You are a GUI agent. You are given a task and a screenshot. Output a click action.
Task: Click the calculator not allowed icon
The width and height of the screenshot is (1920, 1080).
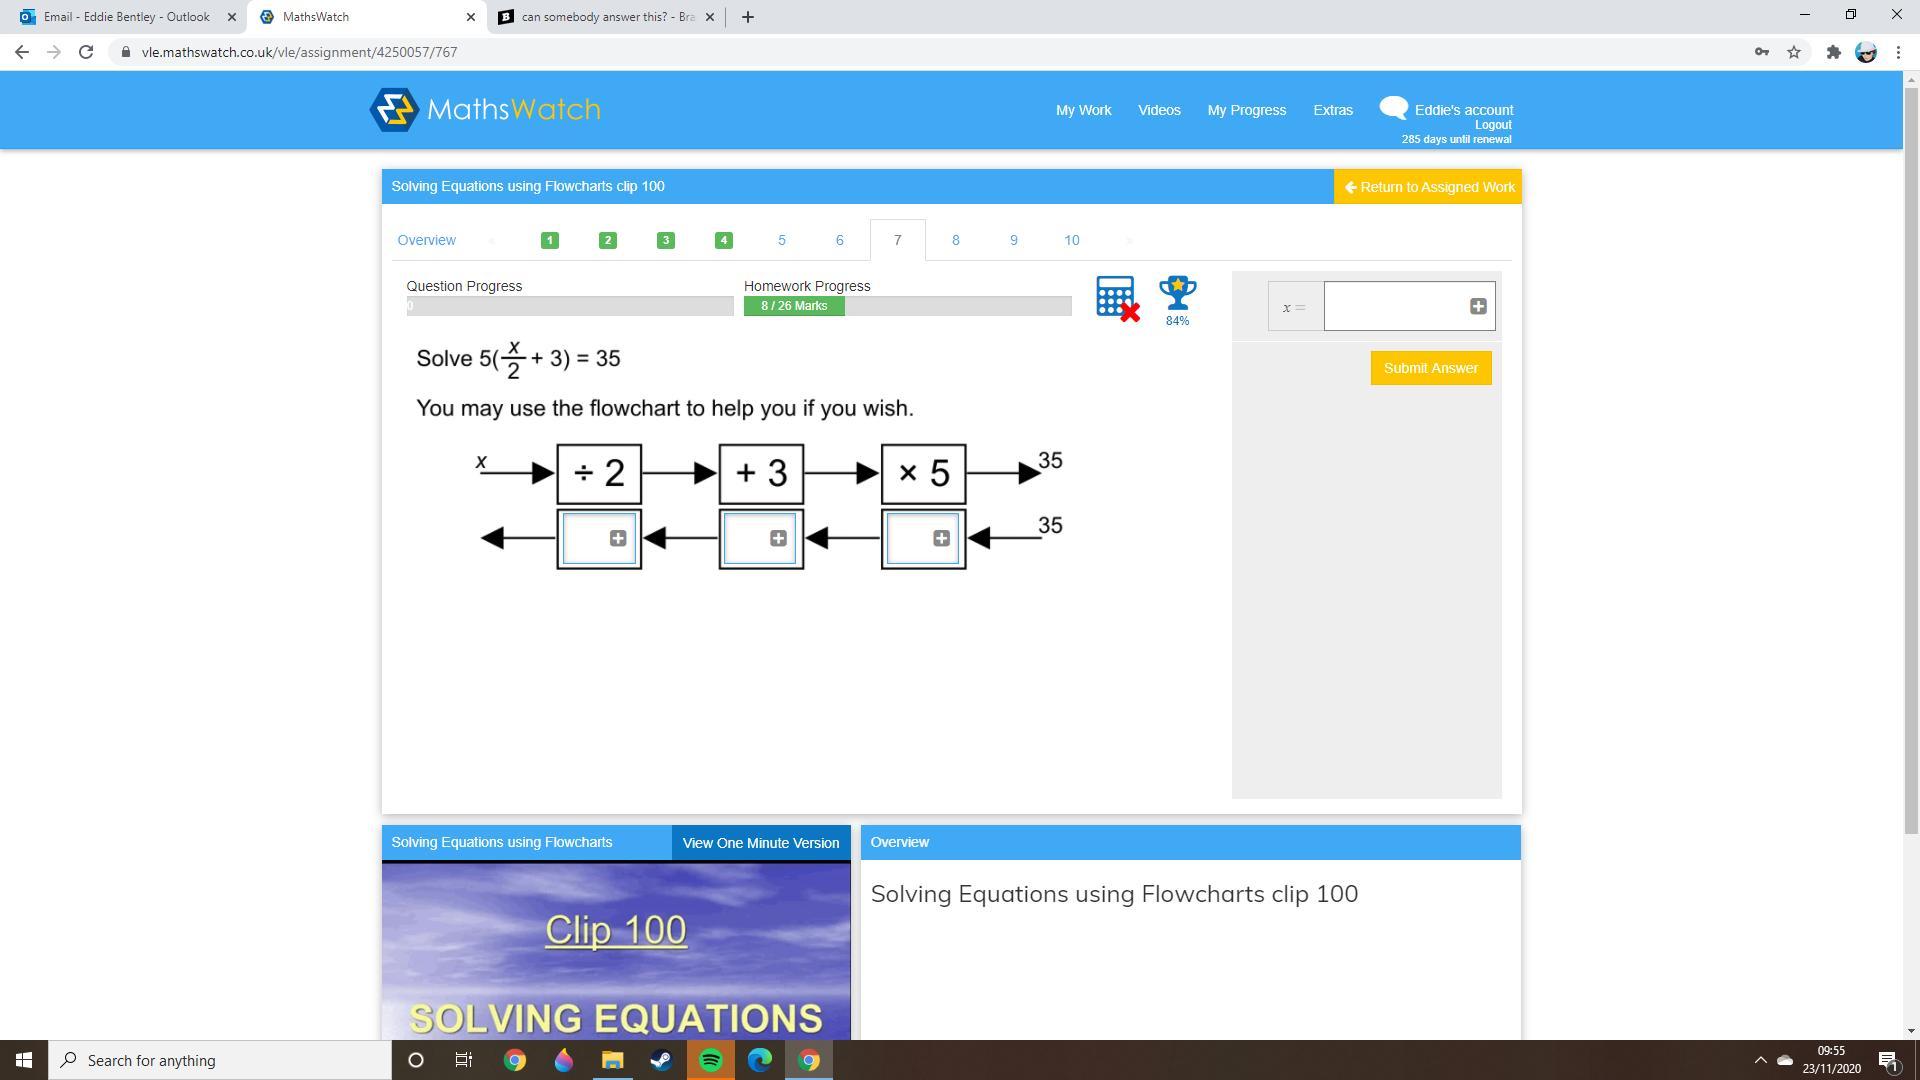(x=1116, y=298)
